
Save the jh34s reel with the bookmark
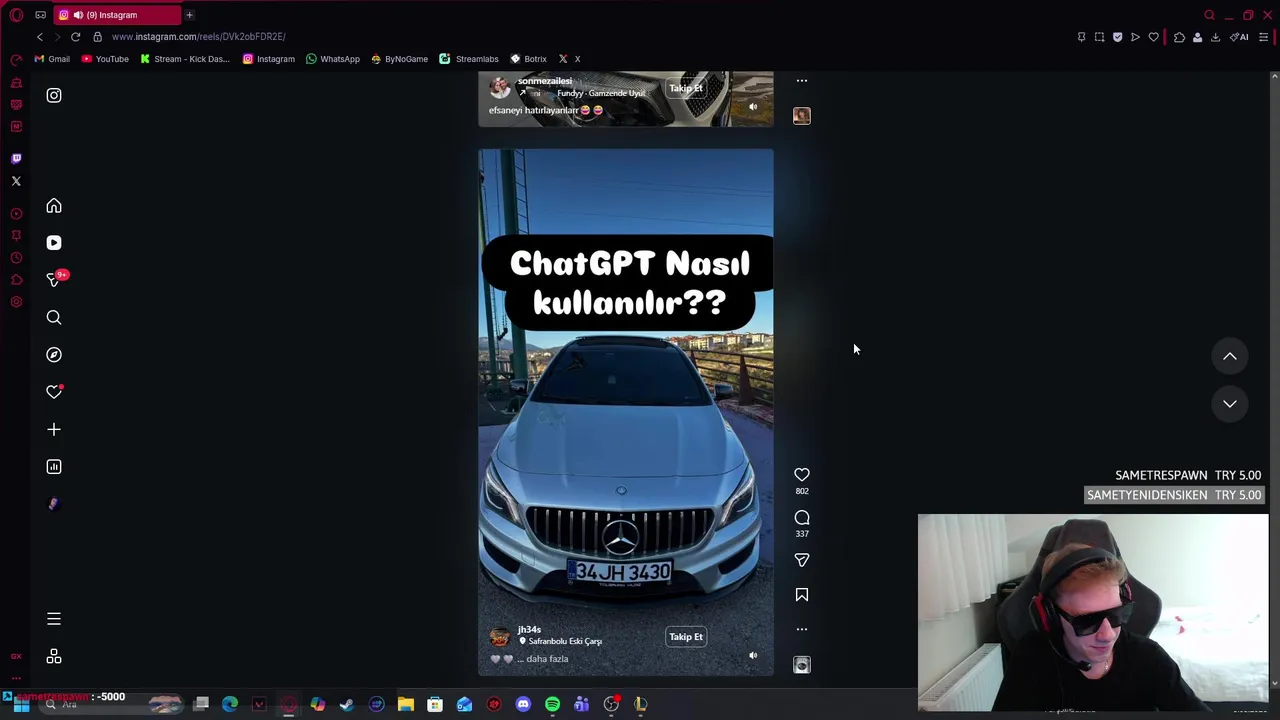pyautogui.click(x=802, y=595)
